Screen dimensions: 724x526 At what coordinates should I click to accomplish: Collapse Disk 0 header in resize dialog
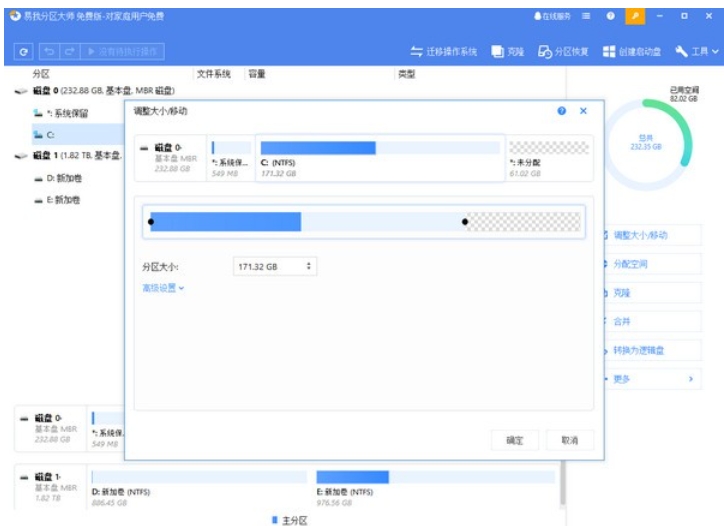click(x=144, y=148)
